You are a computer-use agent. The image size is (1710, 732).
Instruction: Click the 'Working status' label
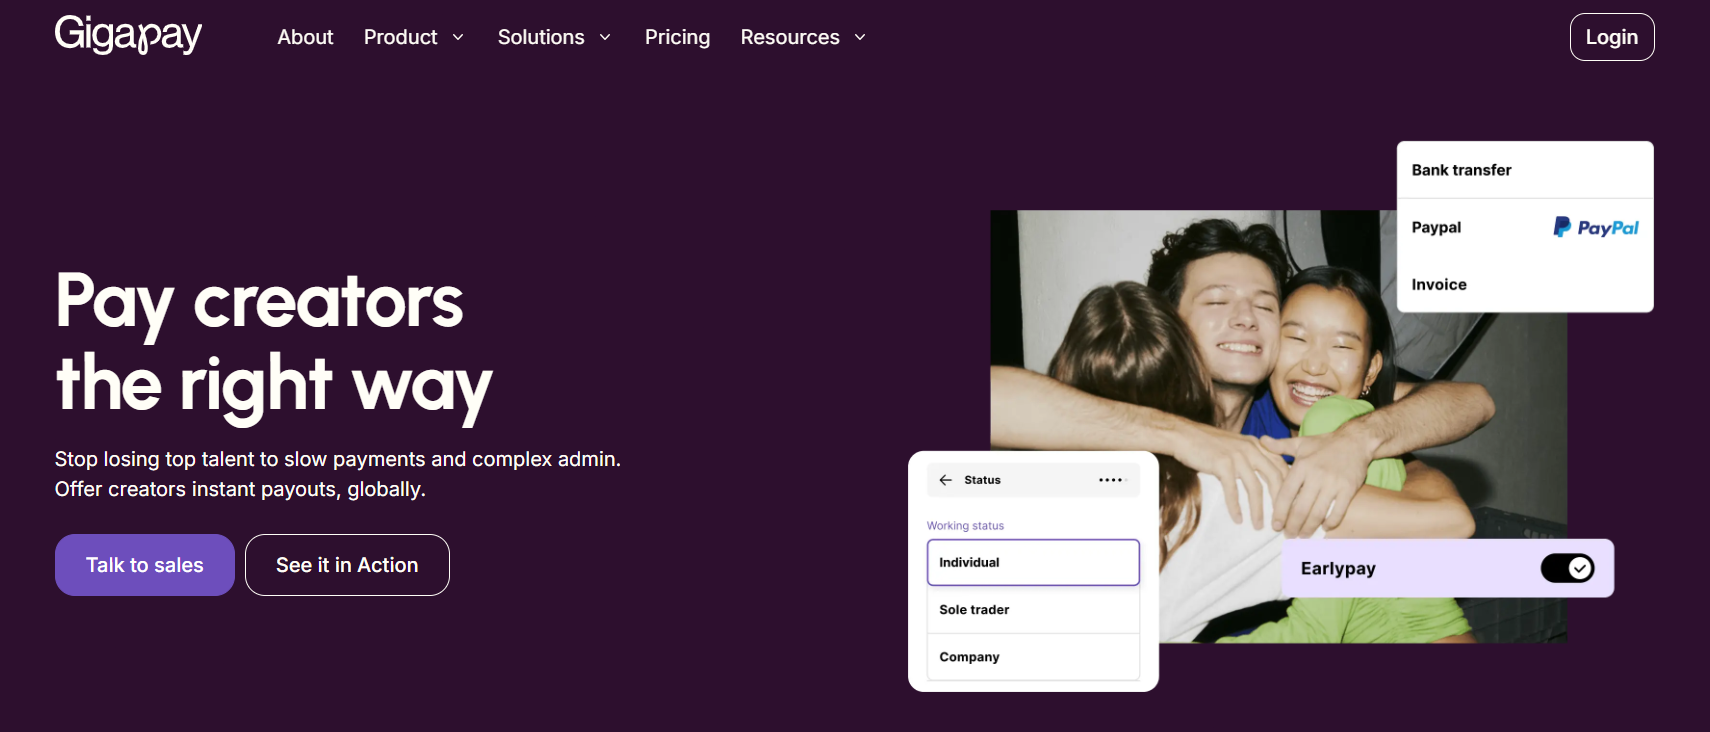pyautogui.click(x=965, y=526)
